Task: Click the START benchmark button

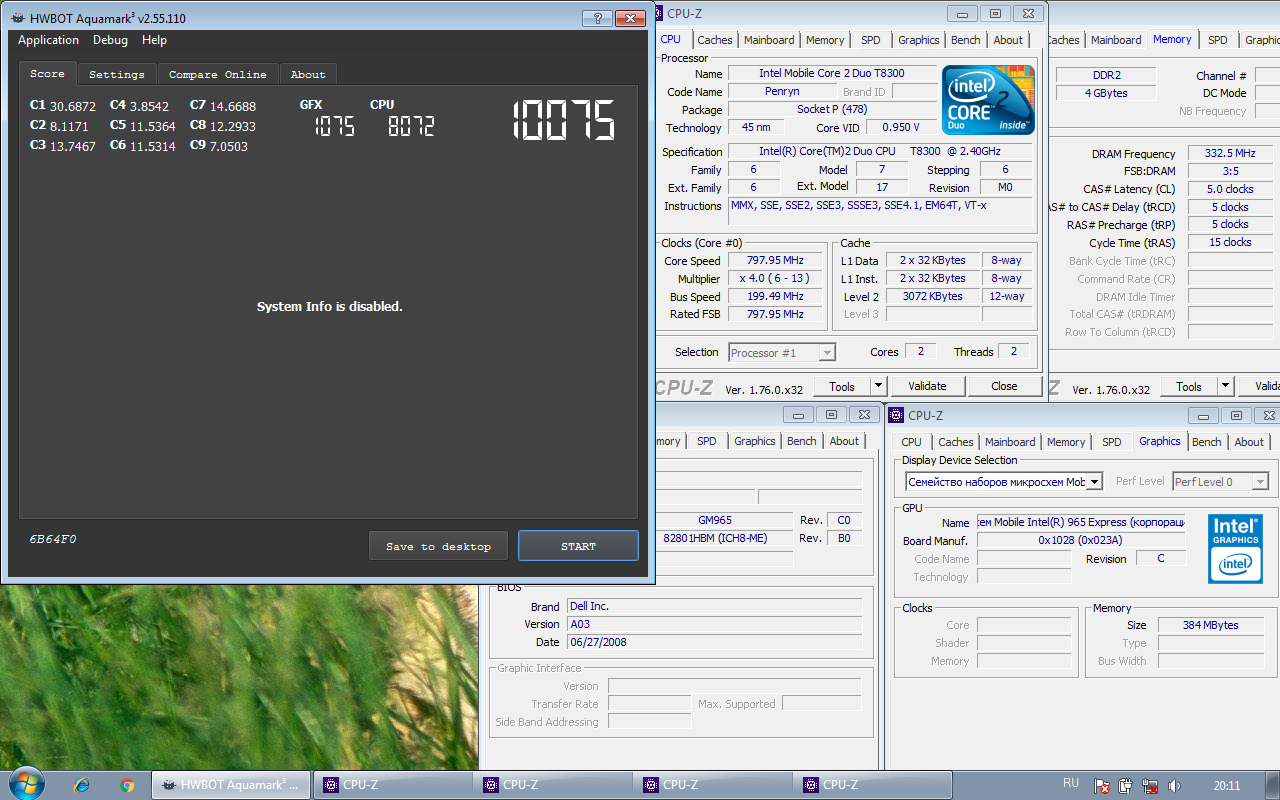Action: click(x=578, y=546)
